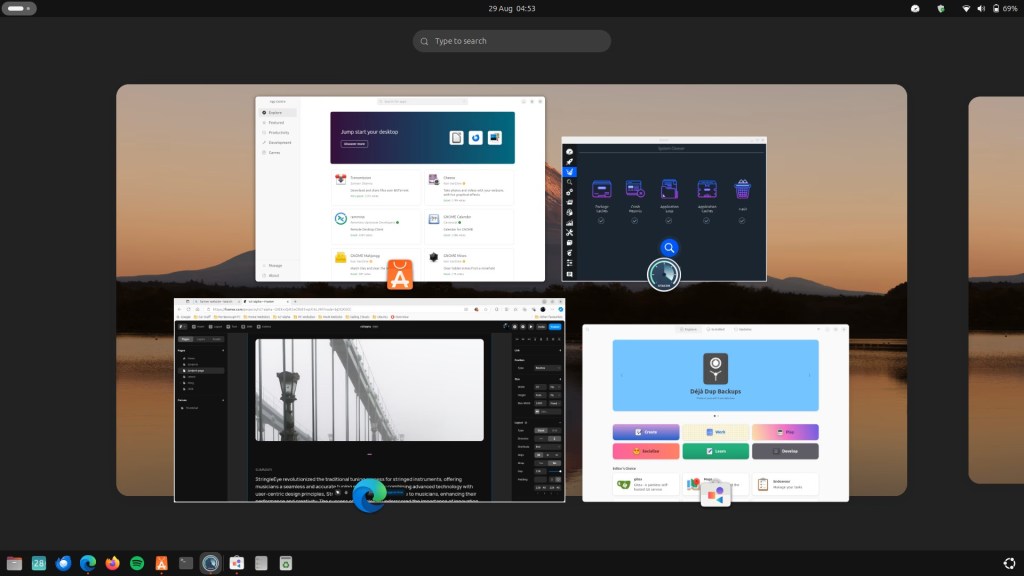Switch to the Installed tab in Software
This screenshot has height=576, width=1024.
point(715,329)
